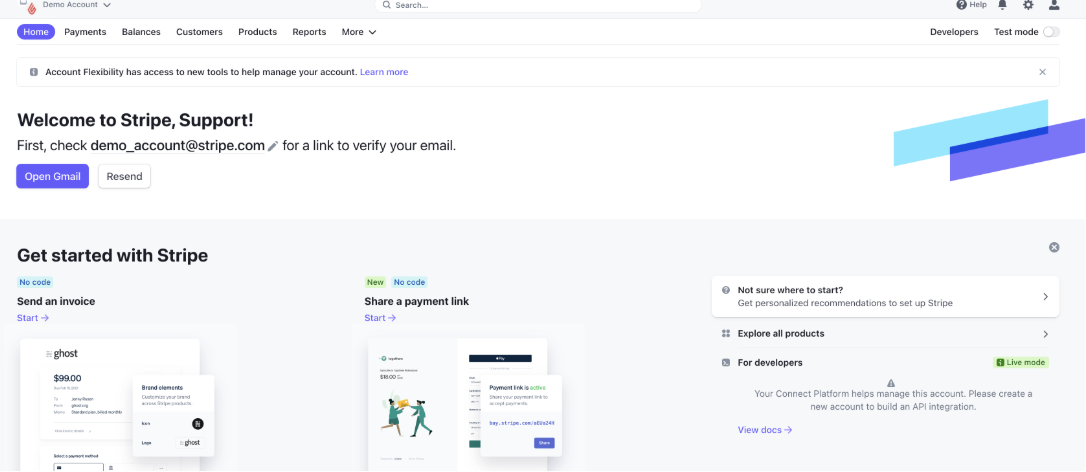
Task: Open the Customers tab
Action: click(199, 32)
